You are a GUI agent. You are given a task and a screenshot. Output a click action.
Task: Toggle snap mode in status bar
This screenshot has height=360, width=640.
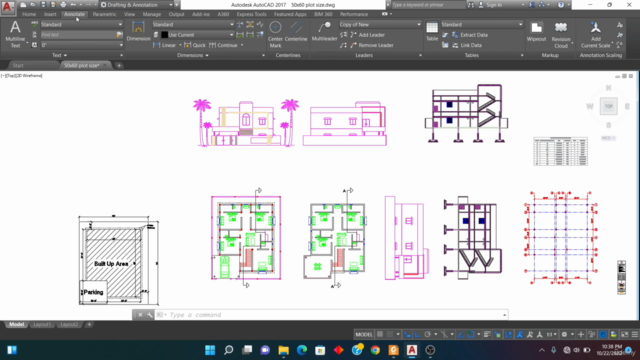pos(390,334)
